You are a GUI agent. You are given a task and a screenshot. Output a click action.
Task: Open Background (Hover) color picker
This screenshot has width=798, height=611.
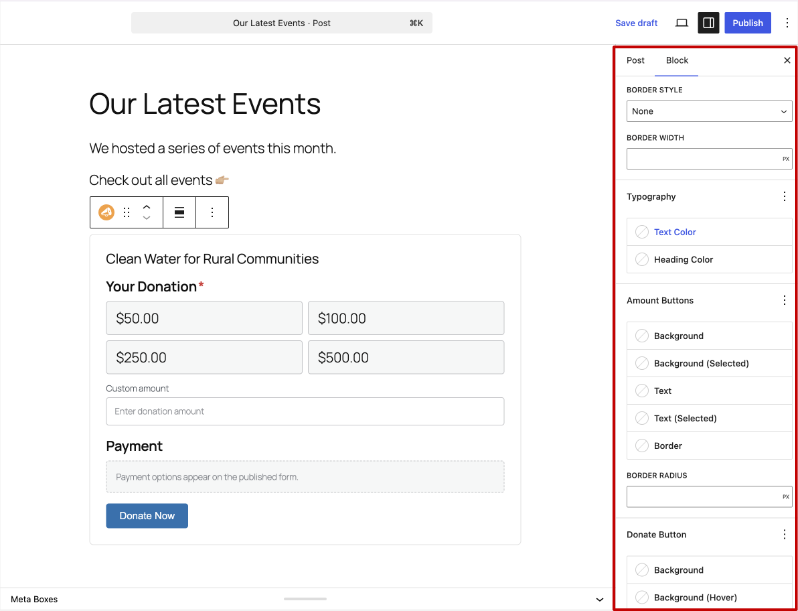point(709,597)
